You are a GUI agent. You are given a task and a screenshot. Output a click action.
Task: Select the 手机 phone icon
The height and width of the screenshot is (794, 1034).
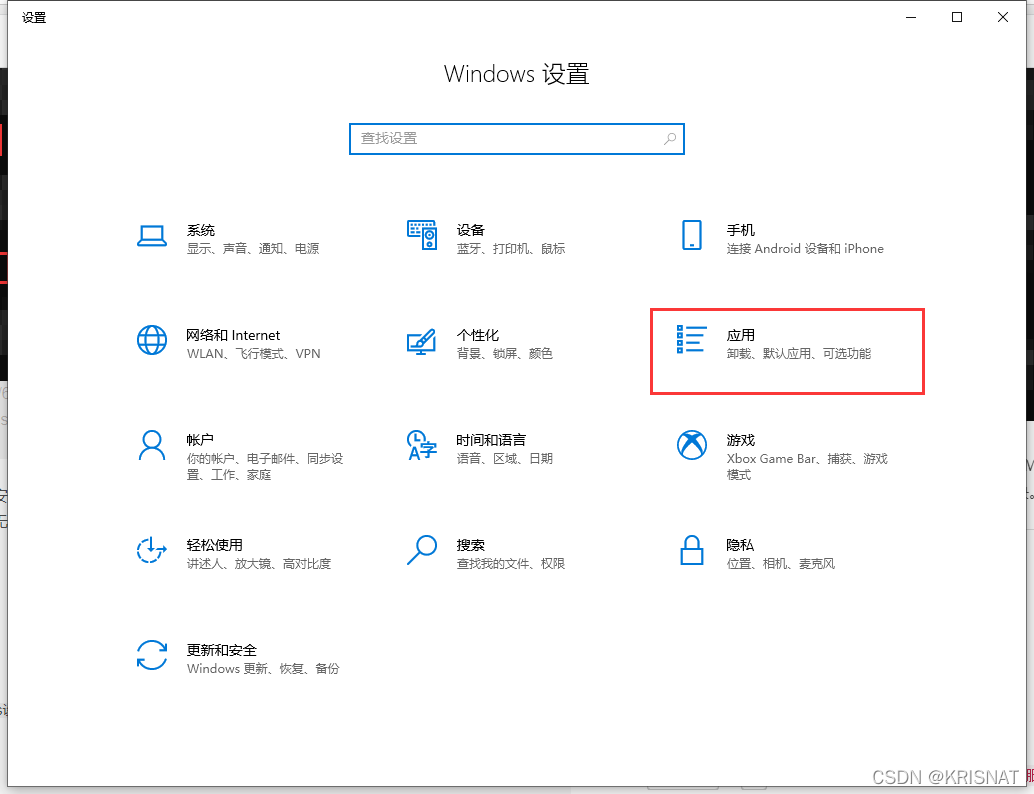pyautogui.click(x=692, y=235)
